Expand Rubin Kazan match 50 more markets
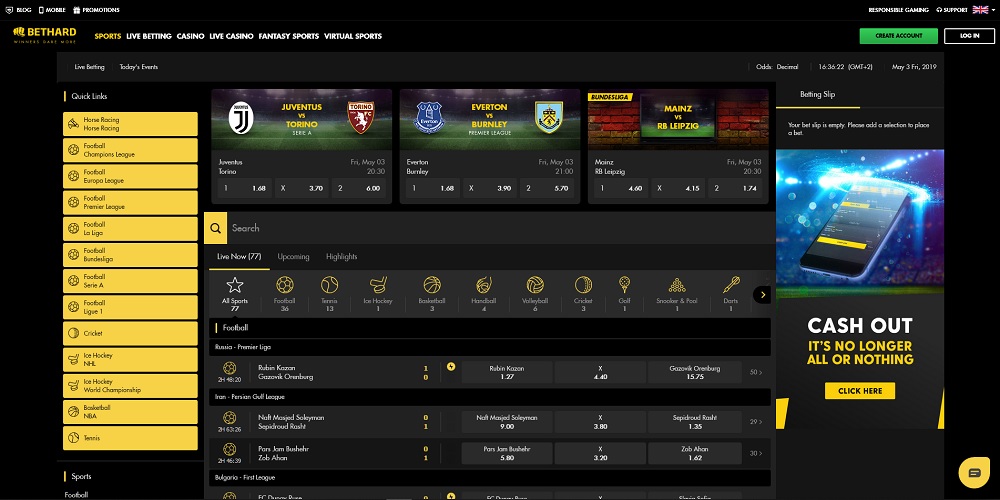This screenshot has width=1000, height=500. (x=756, y=372)
